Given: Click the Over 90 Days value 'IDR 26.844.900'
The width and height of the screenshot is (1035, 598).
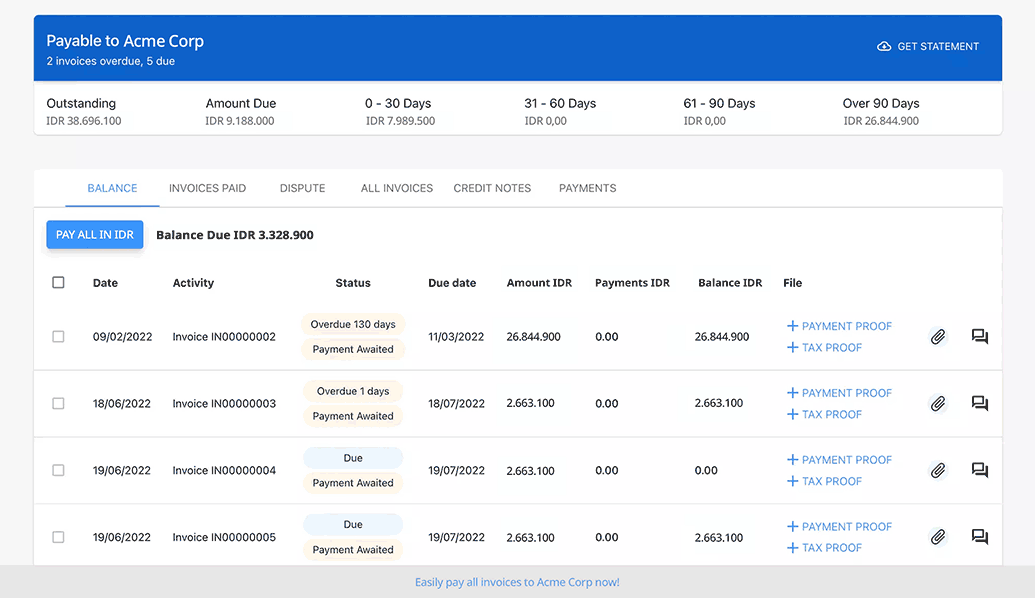Looking at the screenshot, I should coord(881,121).
